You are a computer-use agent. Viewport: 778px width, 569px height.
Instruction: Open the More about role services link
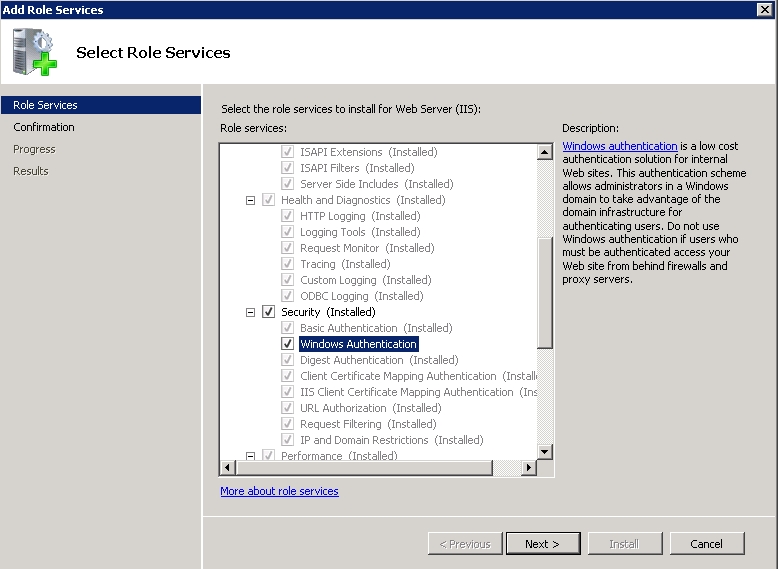[279, 491]
